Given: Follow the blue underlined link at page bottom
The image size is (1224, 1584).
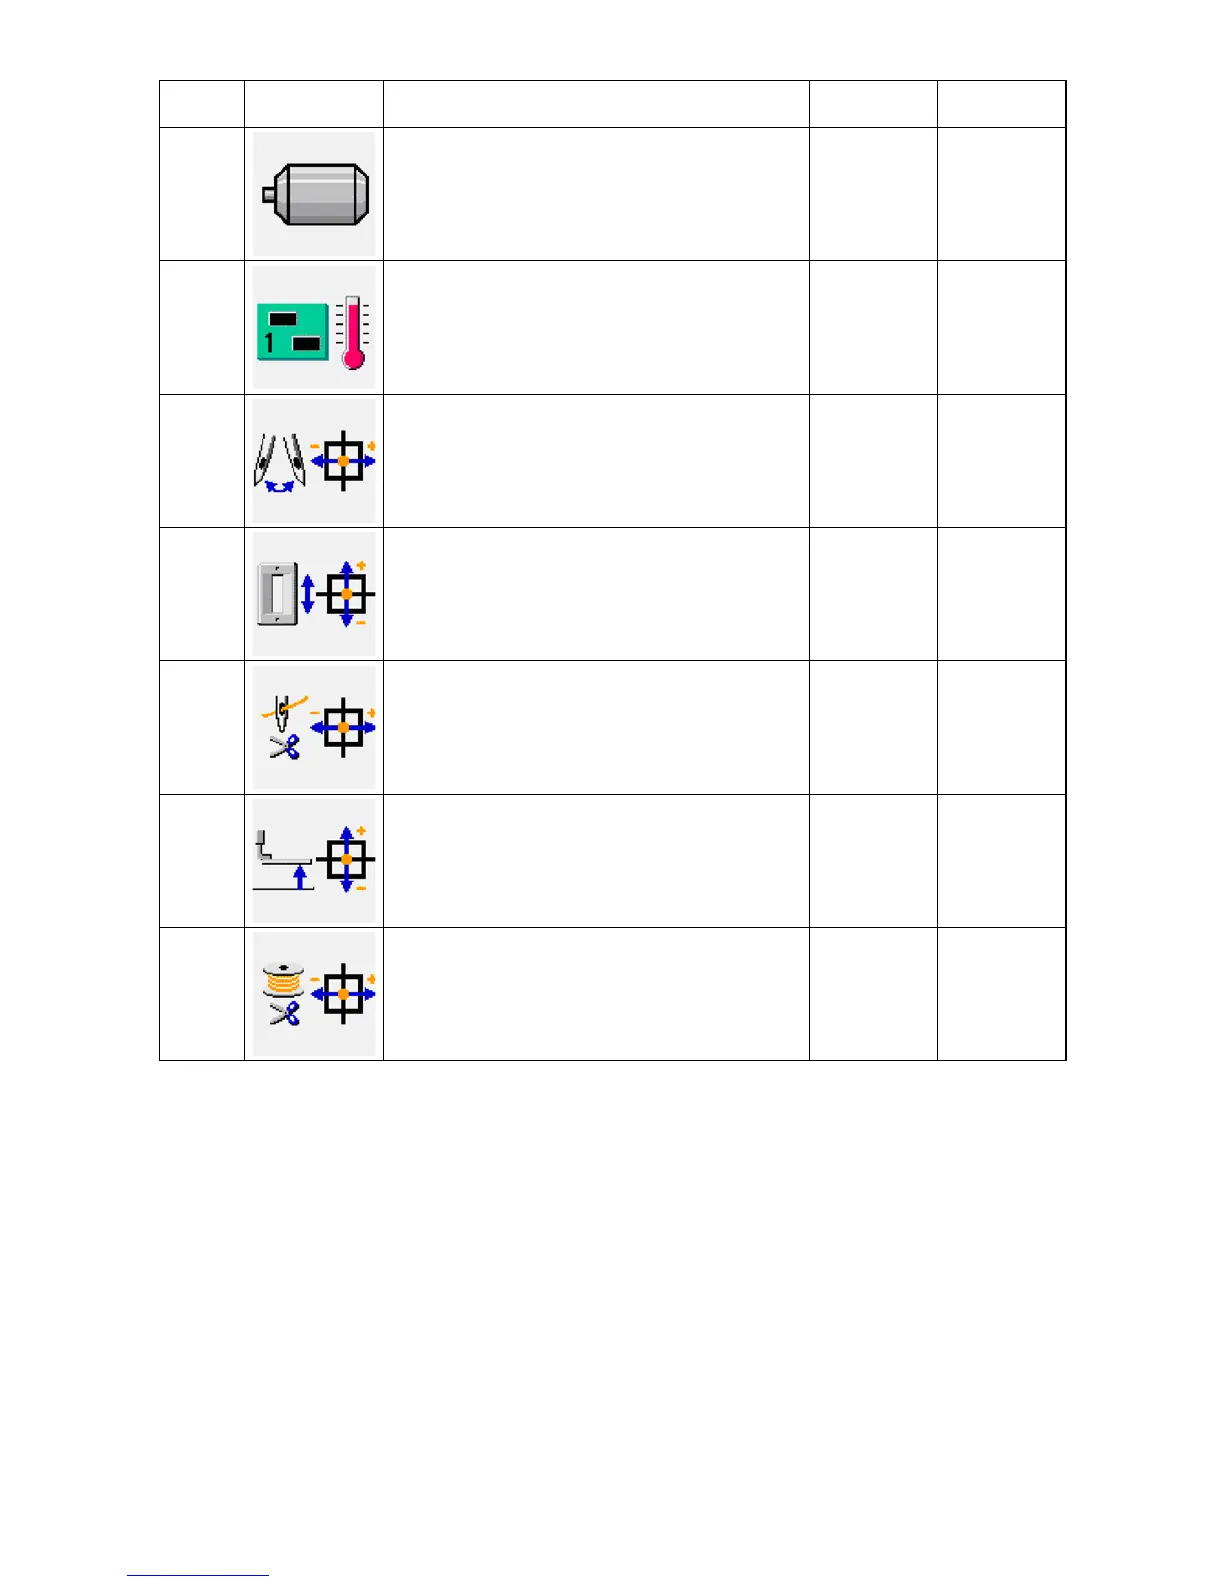Looking at the screenshot, I should (198, 1575).
